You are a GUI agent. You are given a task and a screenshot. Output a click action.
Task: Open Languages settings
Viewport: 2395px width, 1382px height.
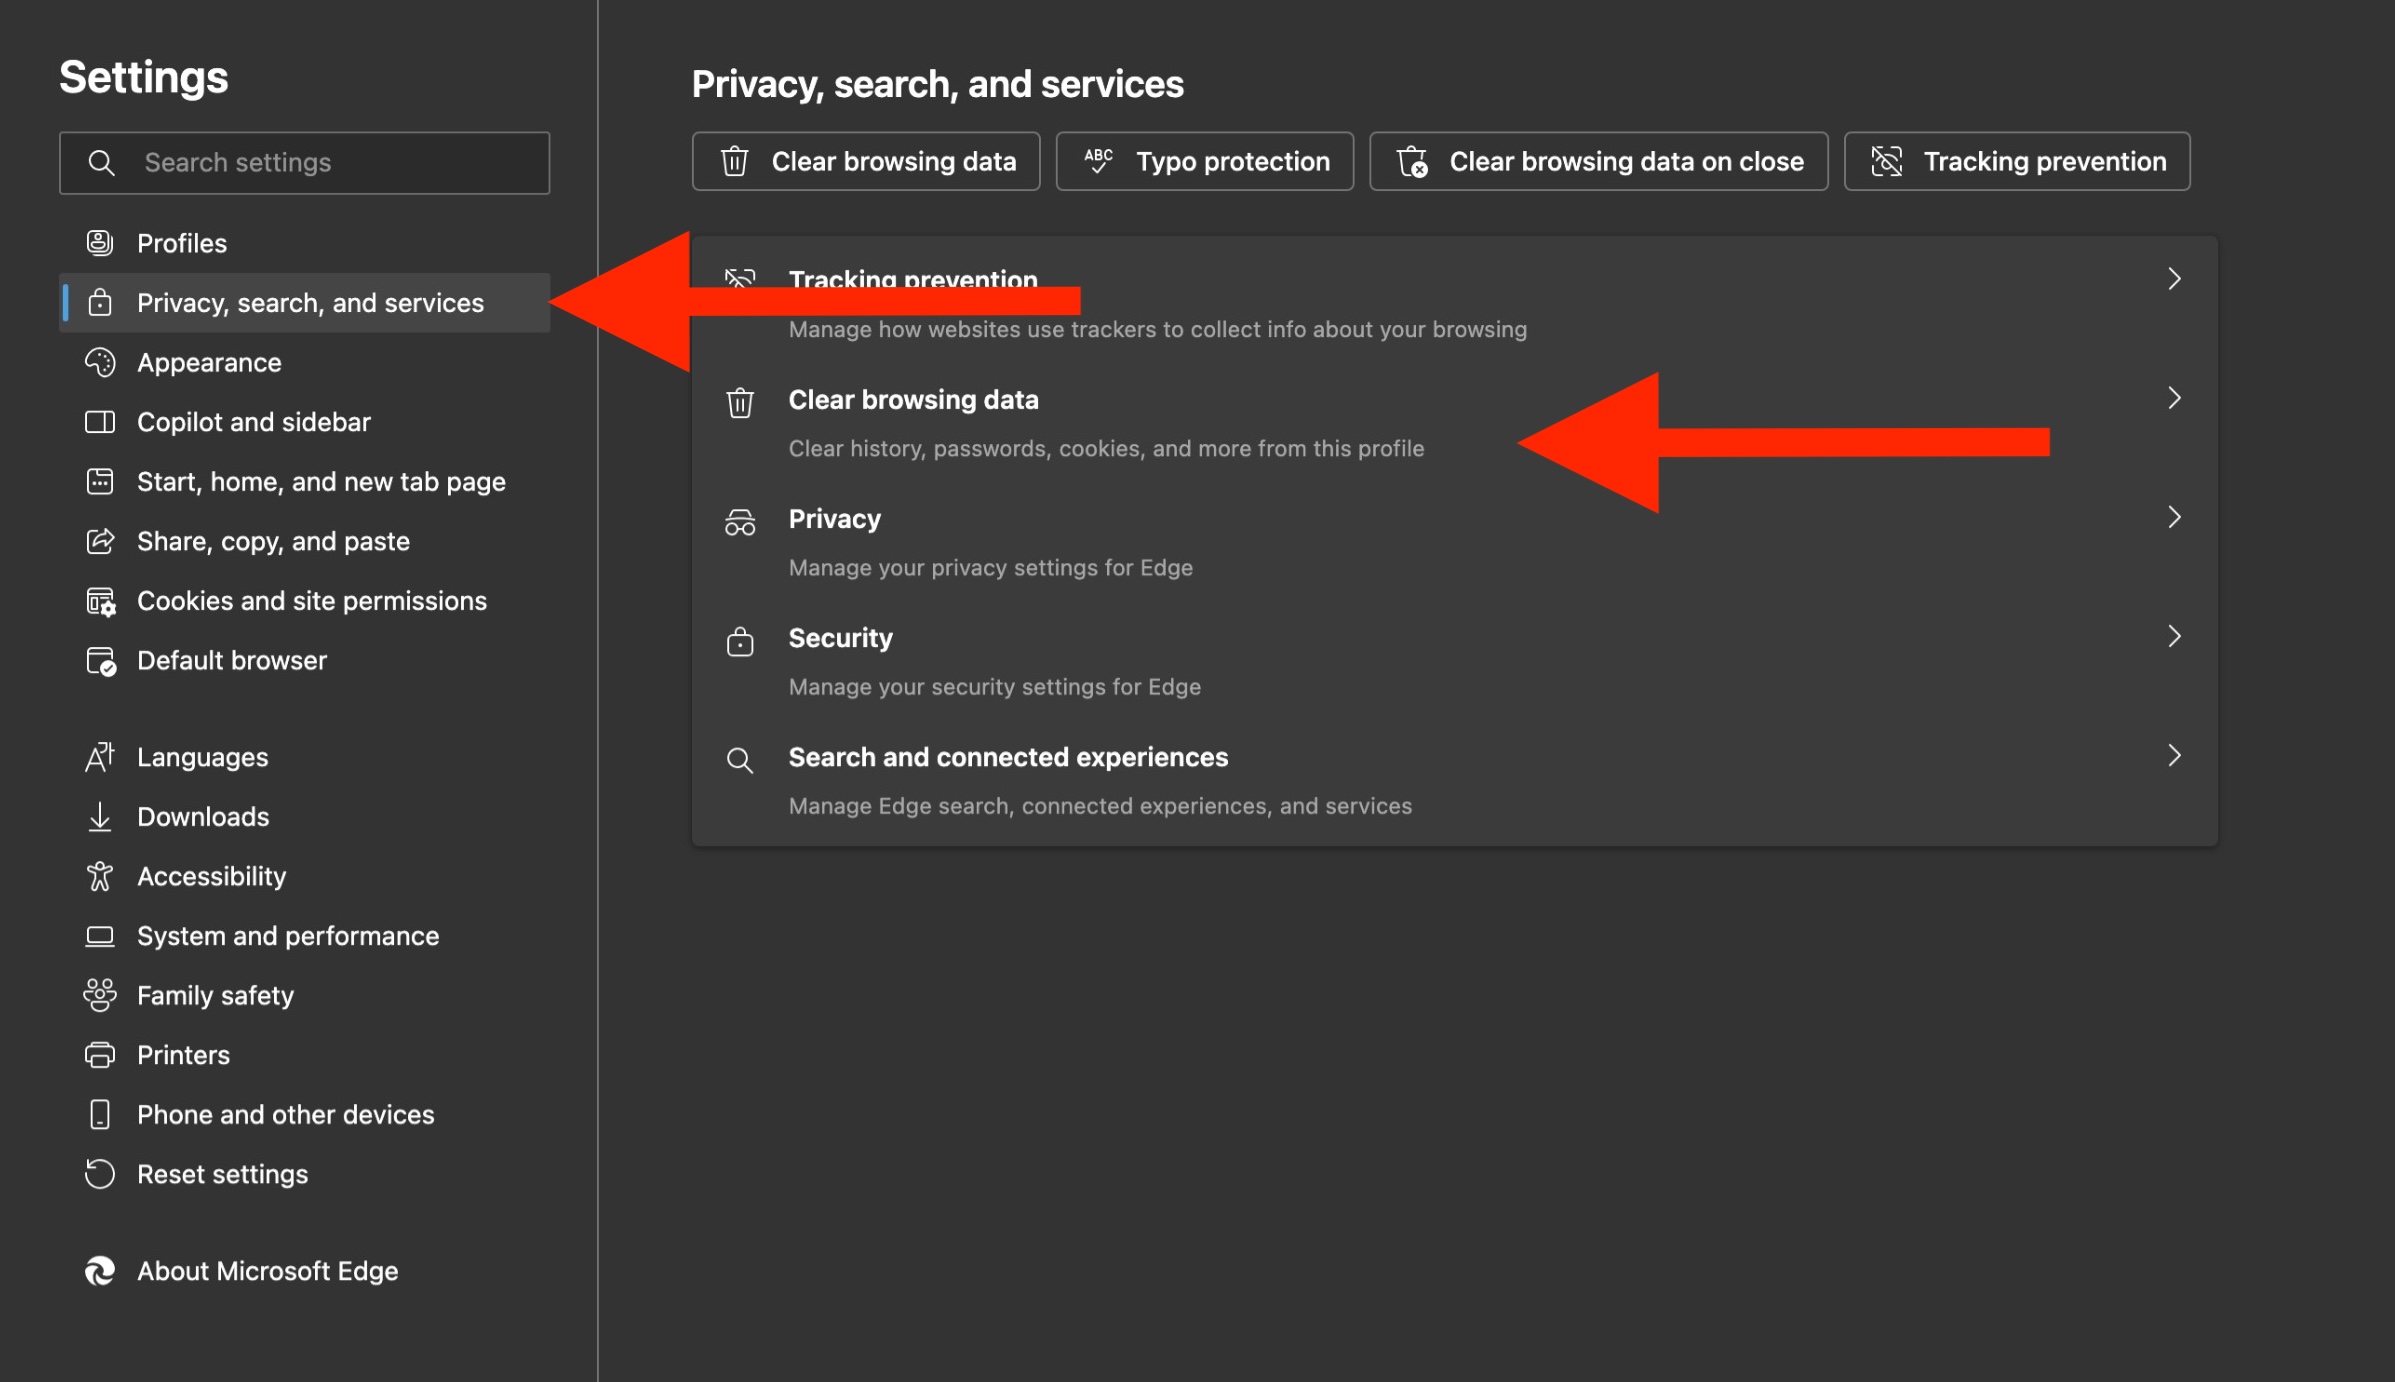pyautogui.click(x=304, y=757)
